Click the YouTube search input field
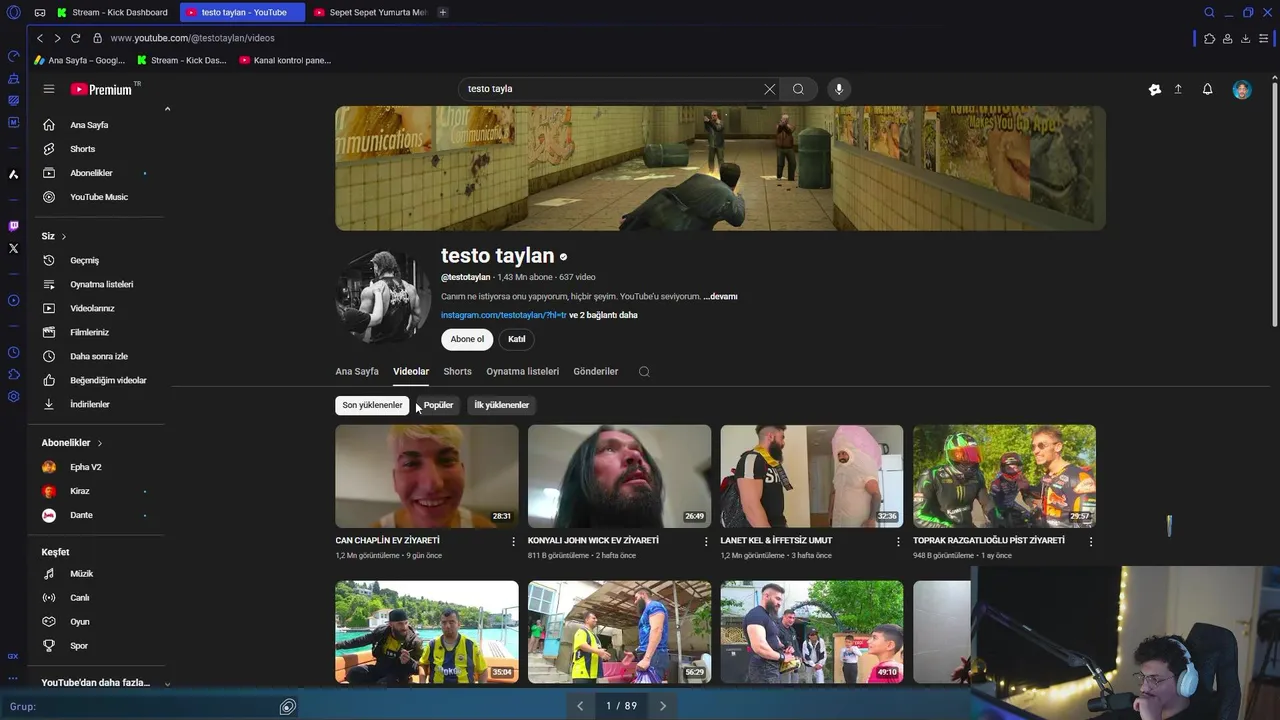This screenshot has height=720, width=1280. pyautogui.click(x=610, y=89)
